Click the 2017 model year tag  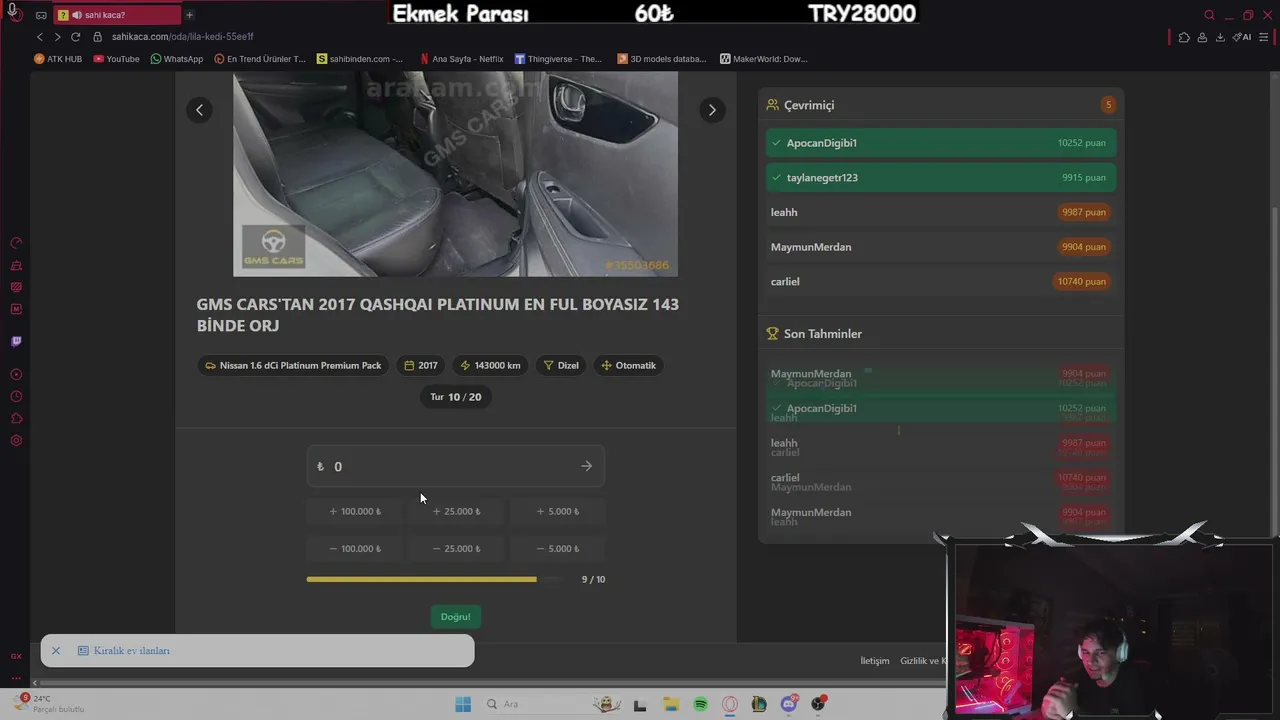[421, 365]
